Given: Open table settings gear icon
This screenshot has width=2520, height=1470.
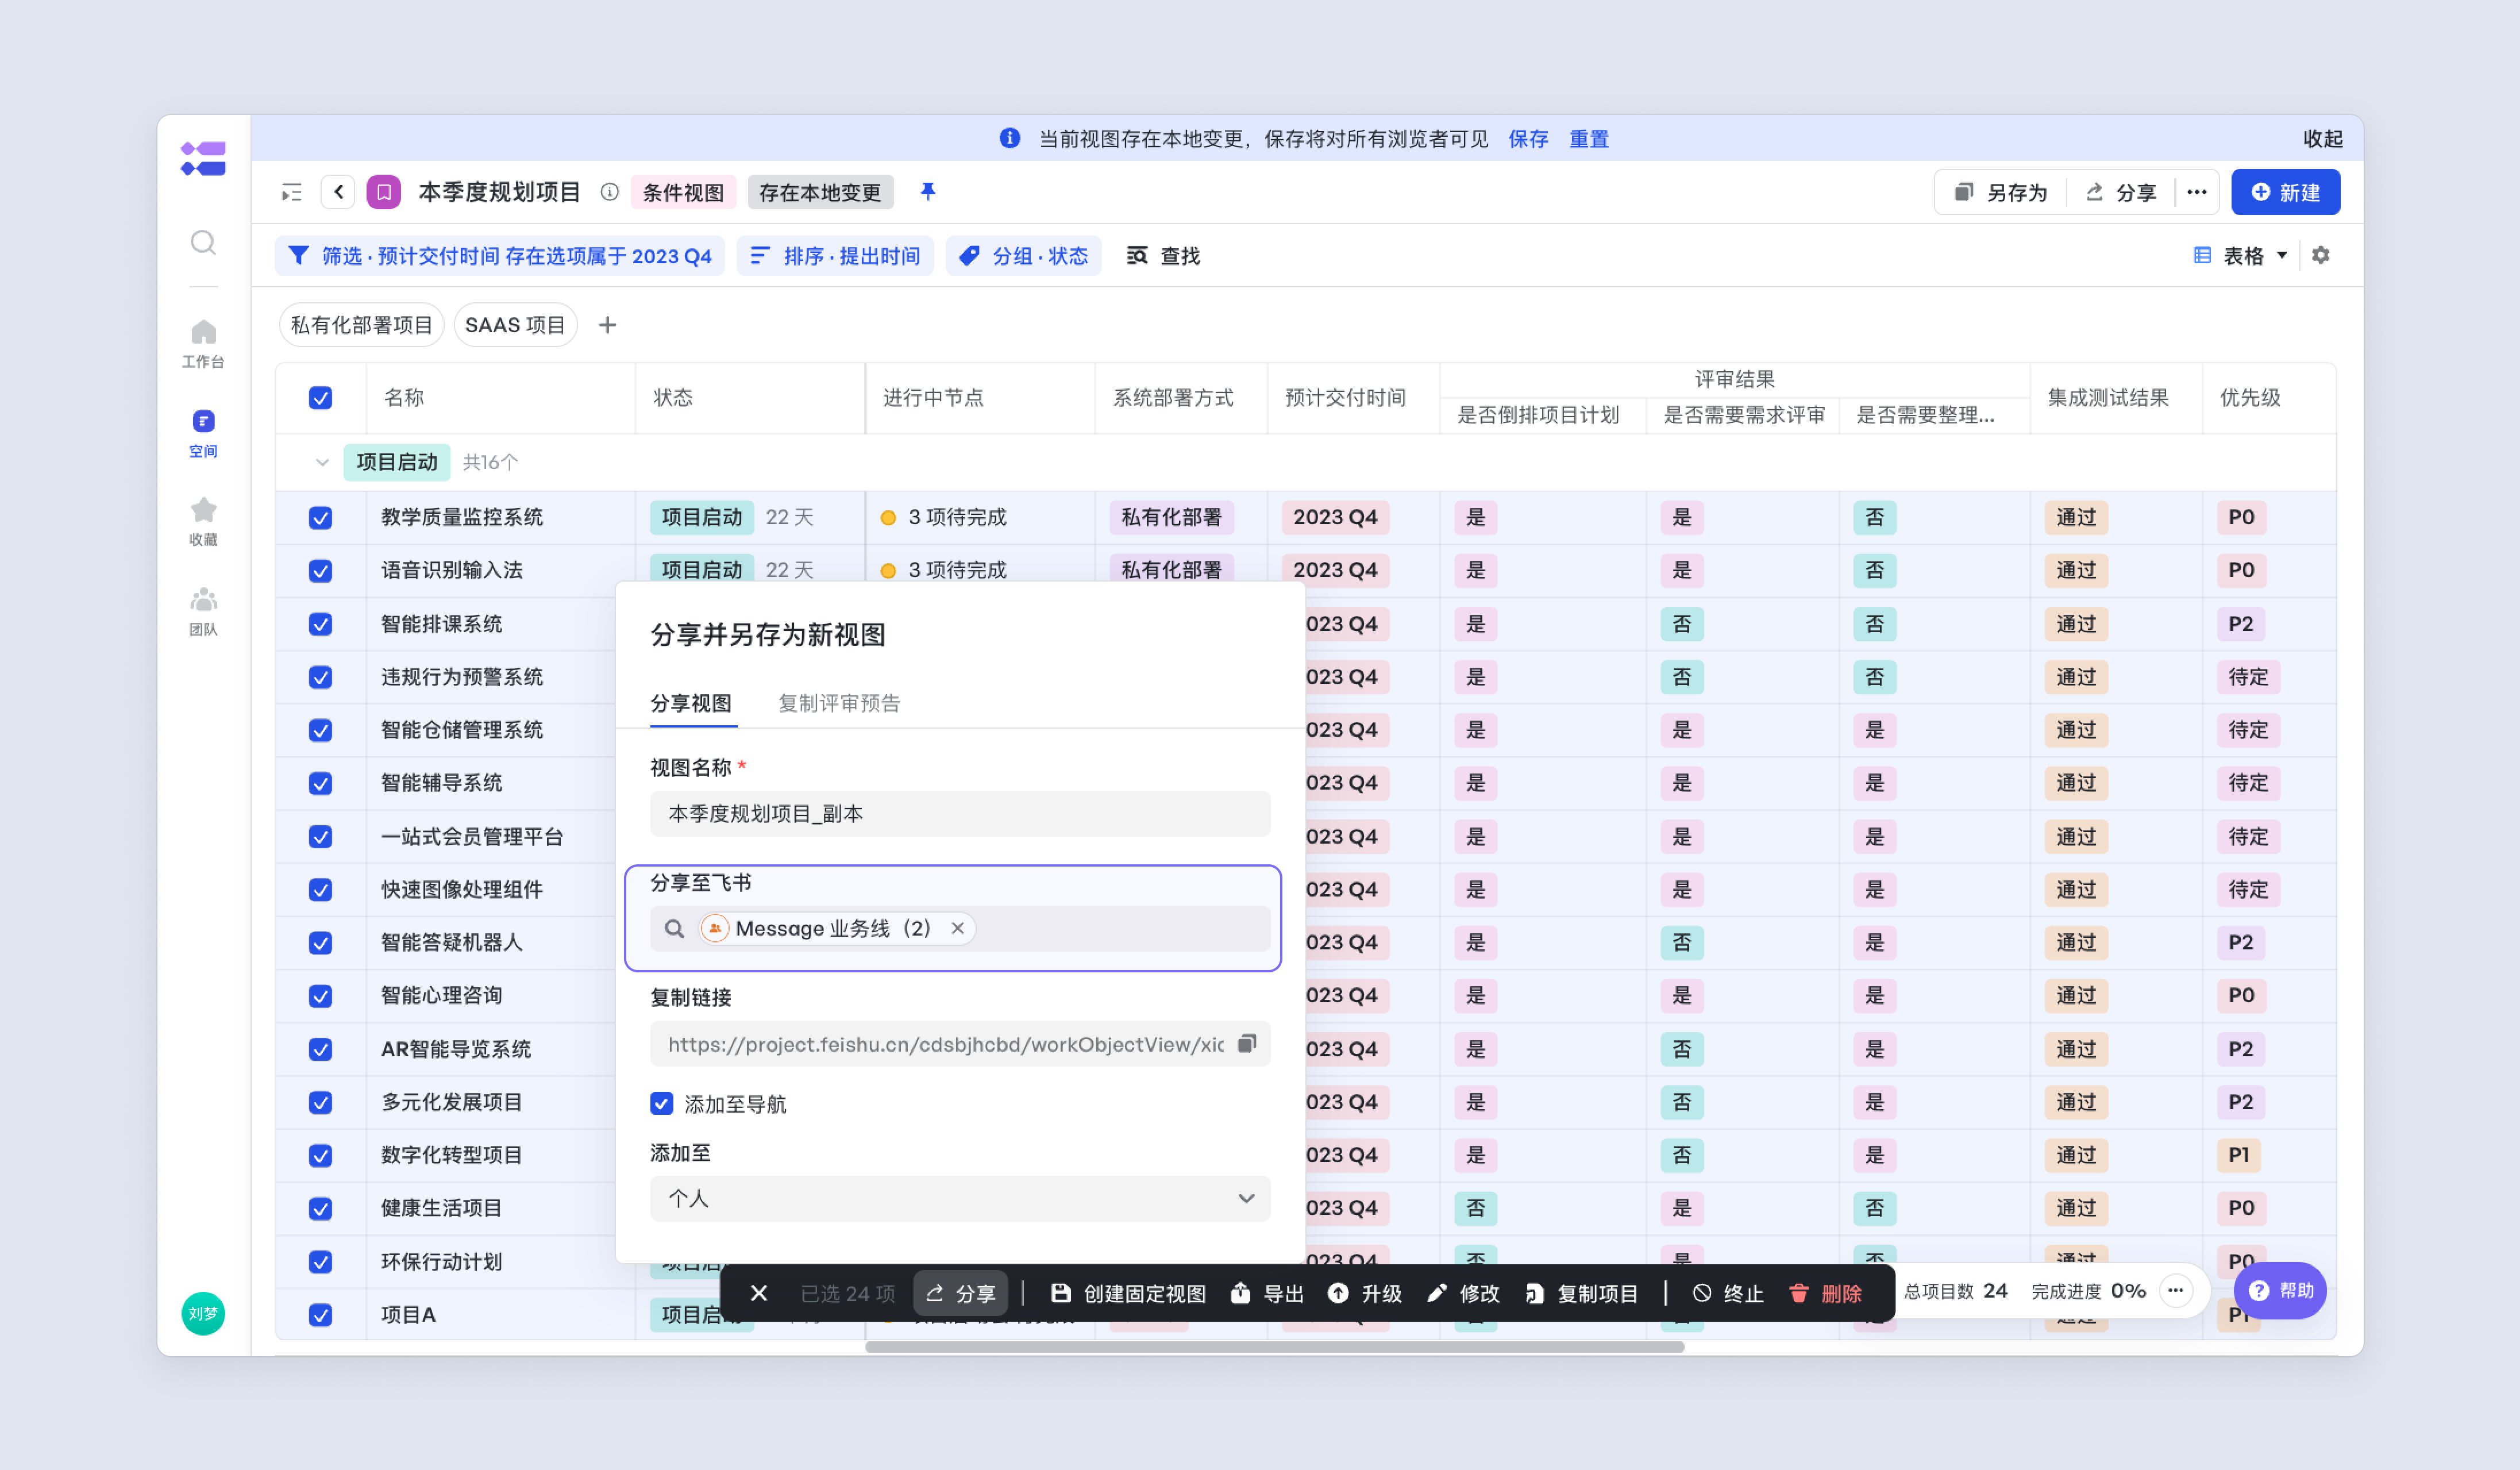Looking at the screenshot, I should pos(2320,255).
